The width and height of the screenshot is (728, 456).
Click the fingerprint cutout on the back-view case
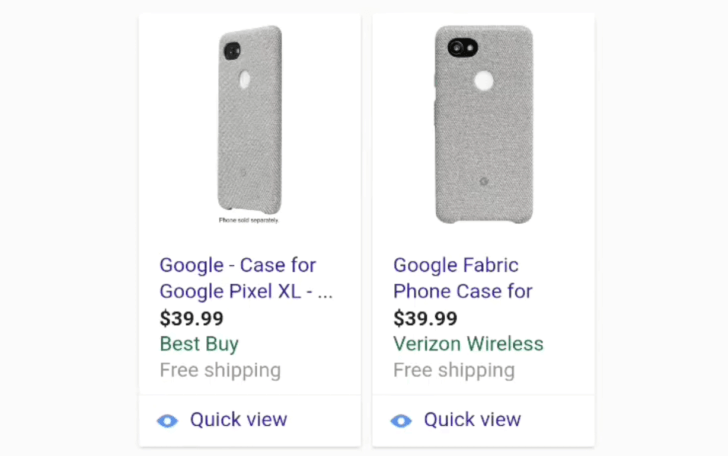(484, 81)
